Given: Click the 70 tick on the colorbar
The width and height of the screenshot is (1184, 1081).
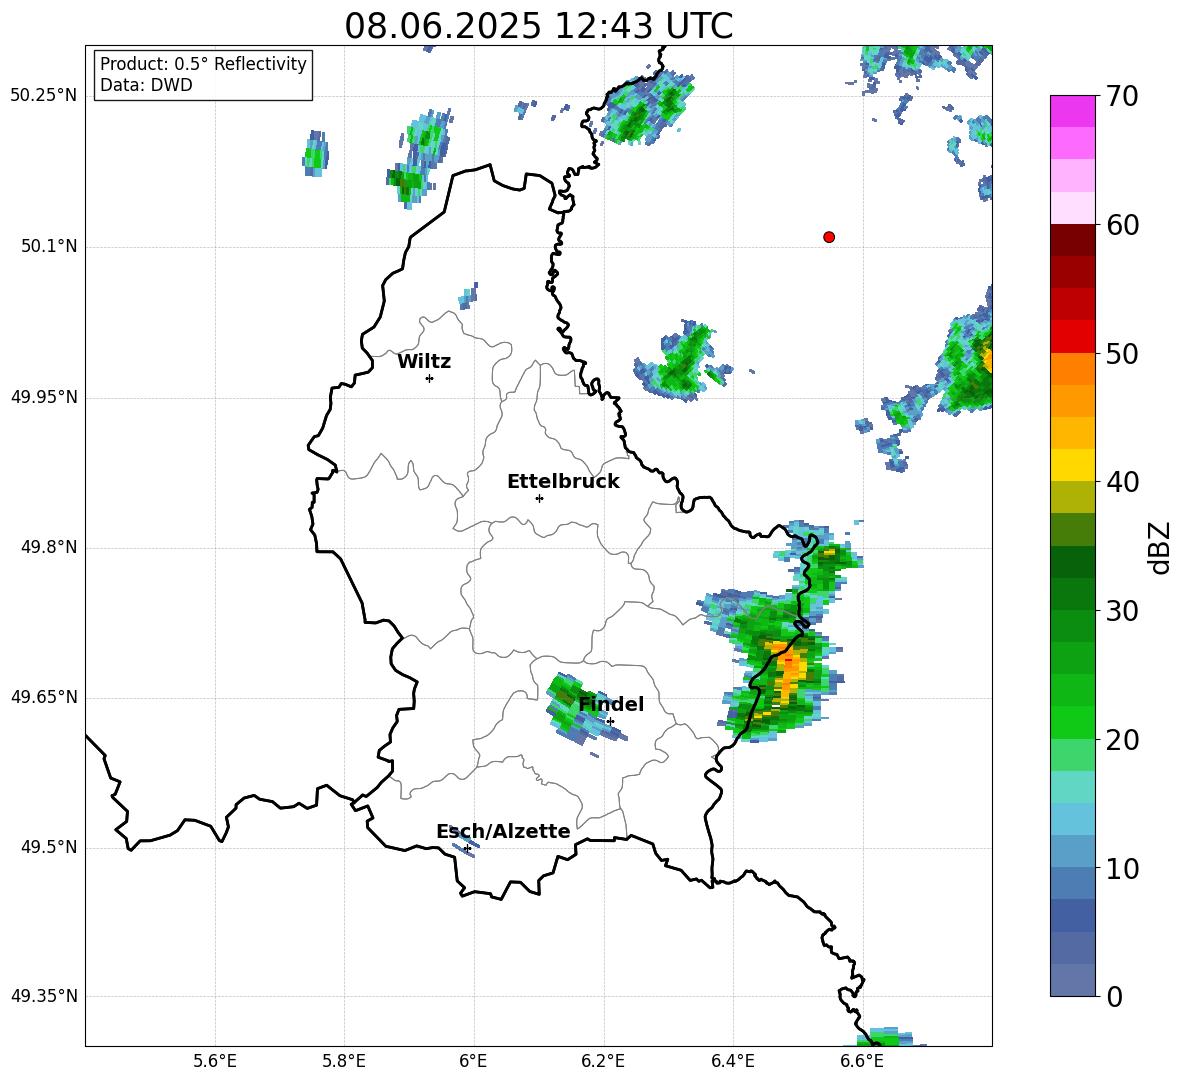Looking at the screenshot, I should [x=1122, y=96].
